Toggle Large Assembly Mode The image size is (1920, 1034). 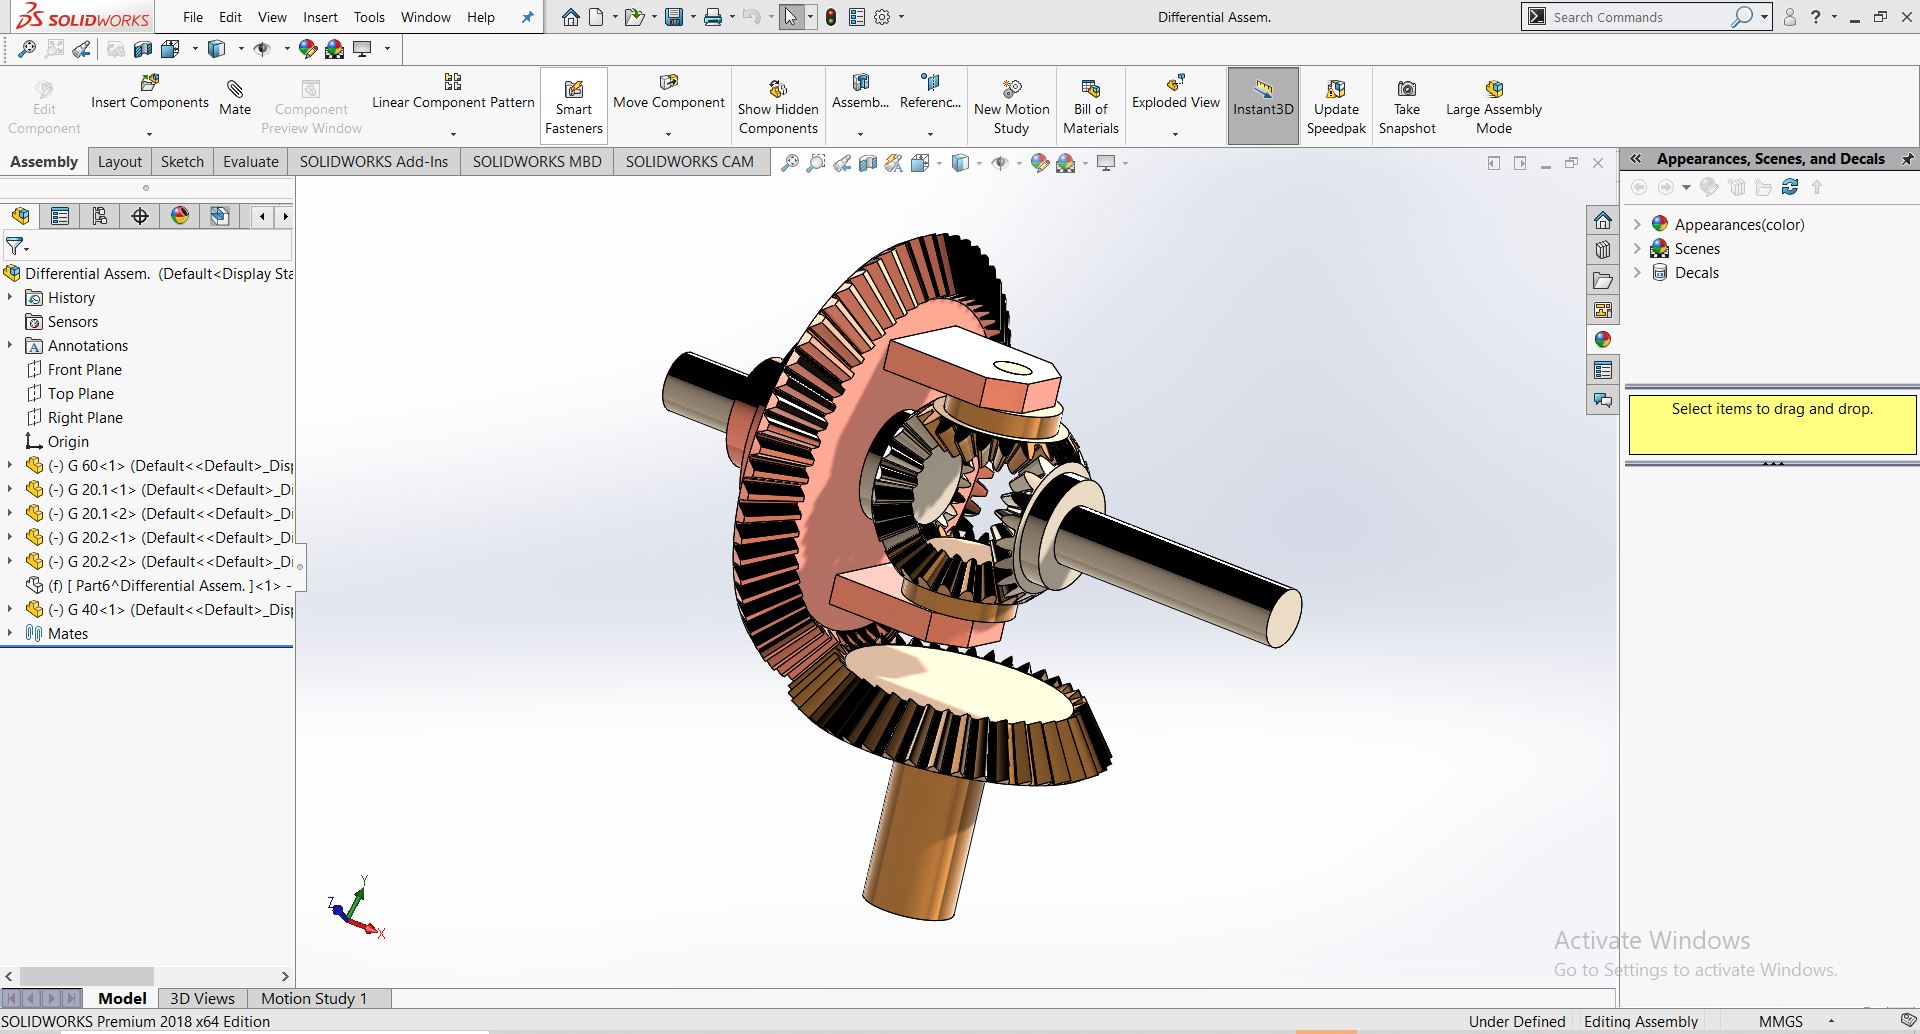pyautogui.click(x=1494, y=107)
